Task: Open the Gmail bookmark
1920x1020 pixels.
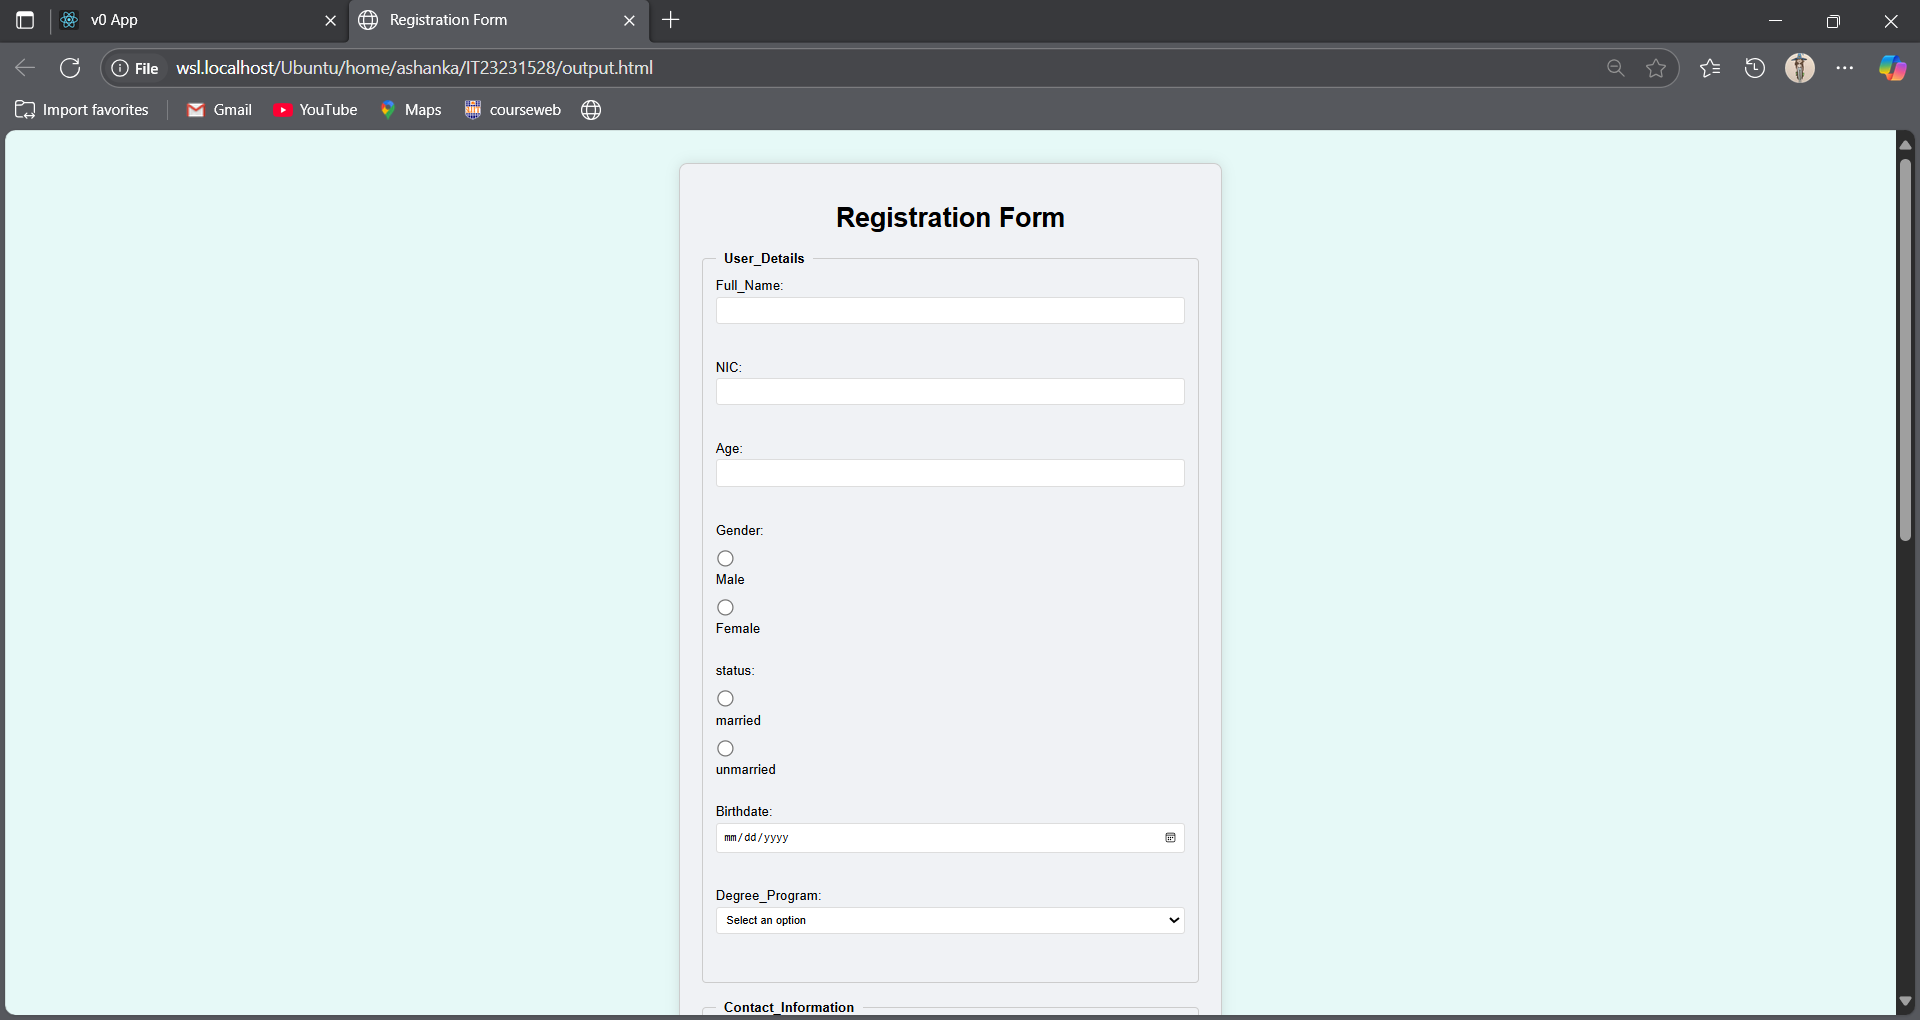Action: coord(219,110)
